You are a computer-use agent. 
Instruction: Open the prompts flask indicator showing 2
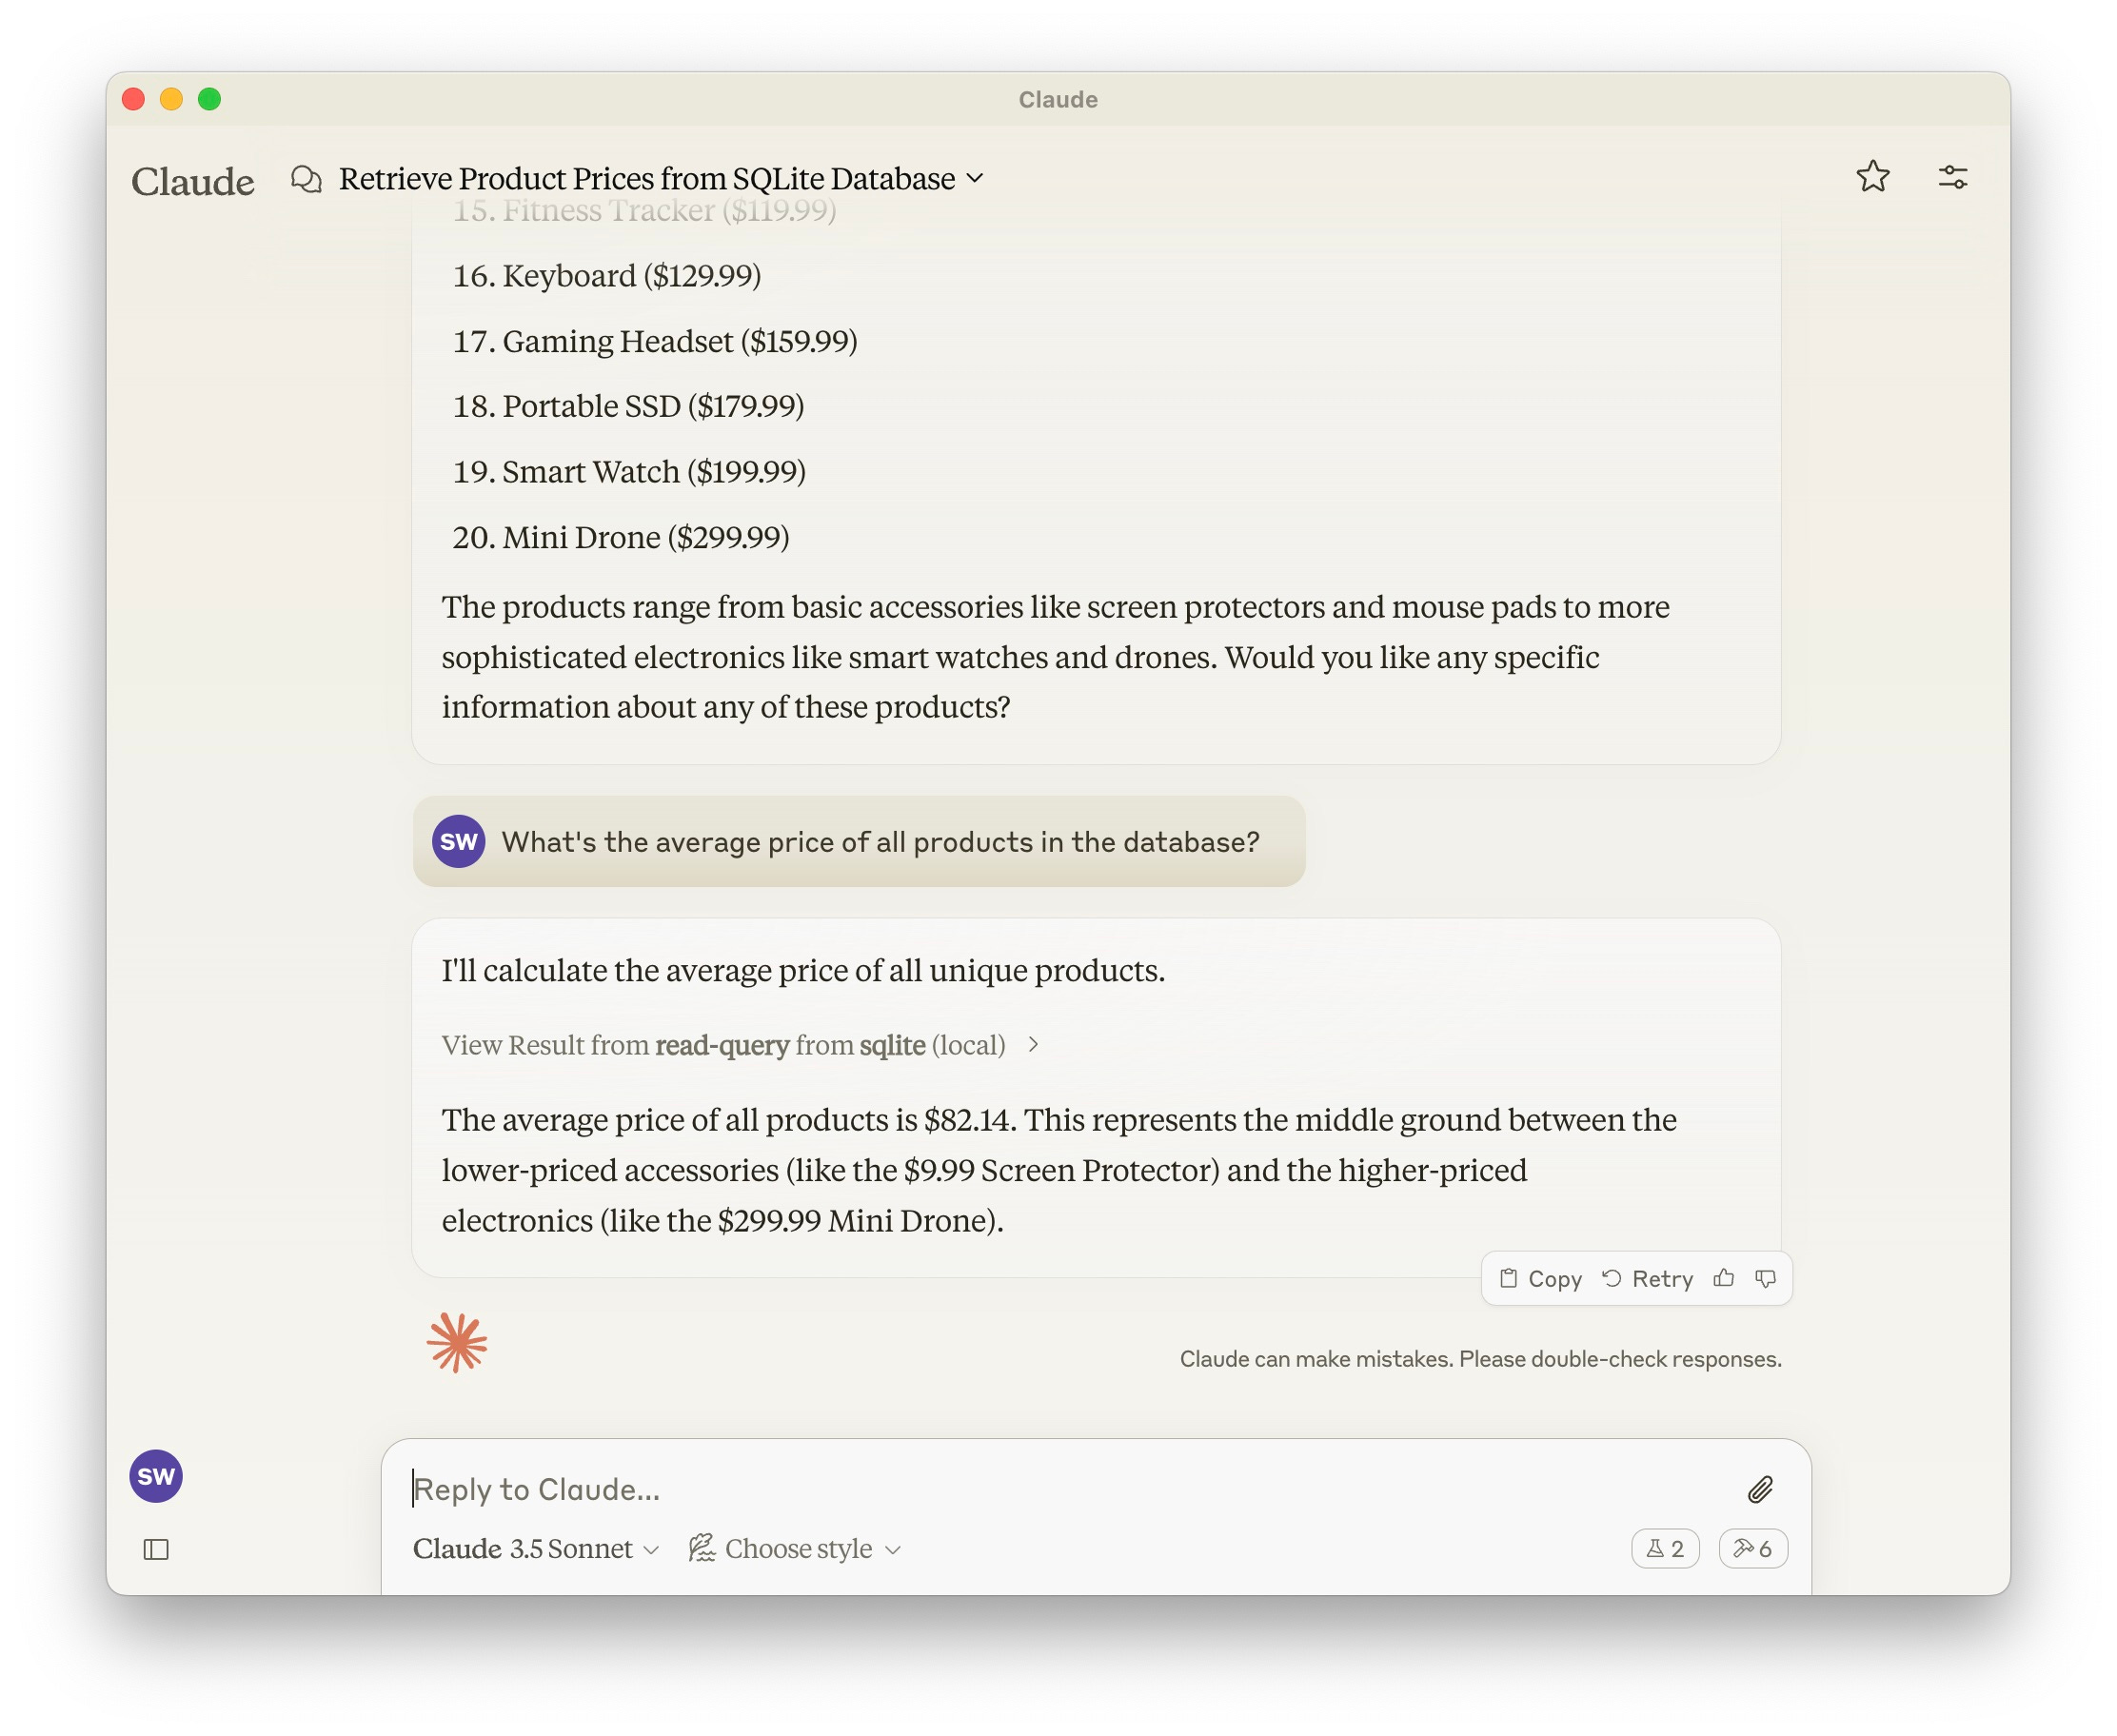1664,1549
